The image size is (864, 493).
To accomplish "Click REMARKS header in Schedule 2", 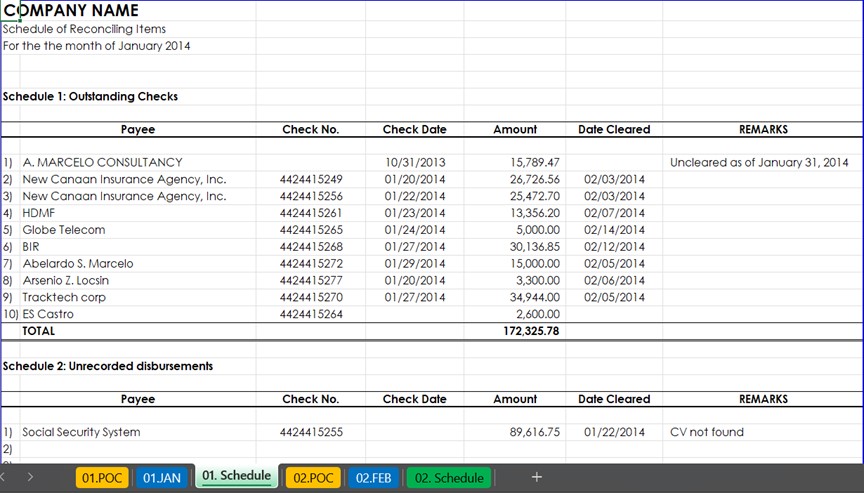I will tap(763, 399).
